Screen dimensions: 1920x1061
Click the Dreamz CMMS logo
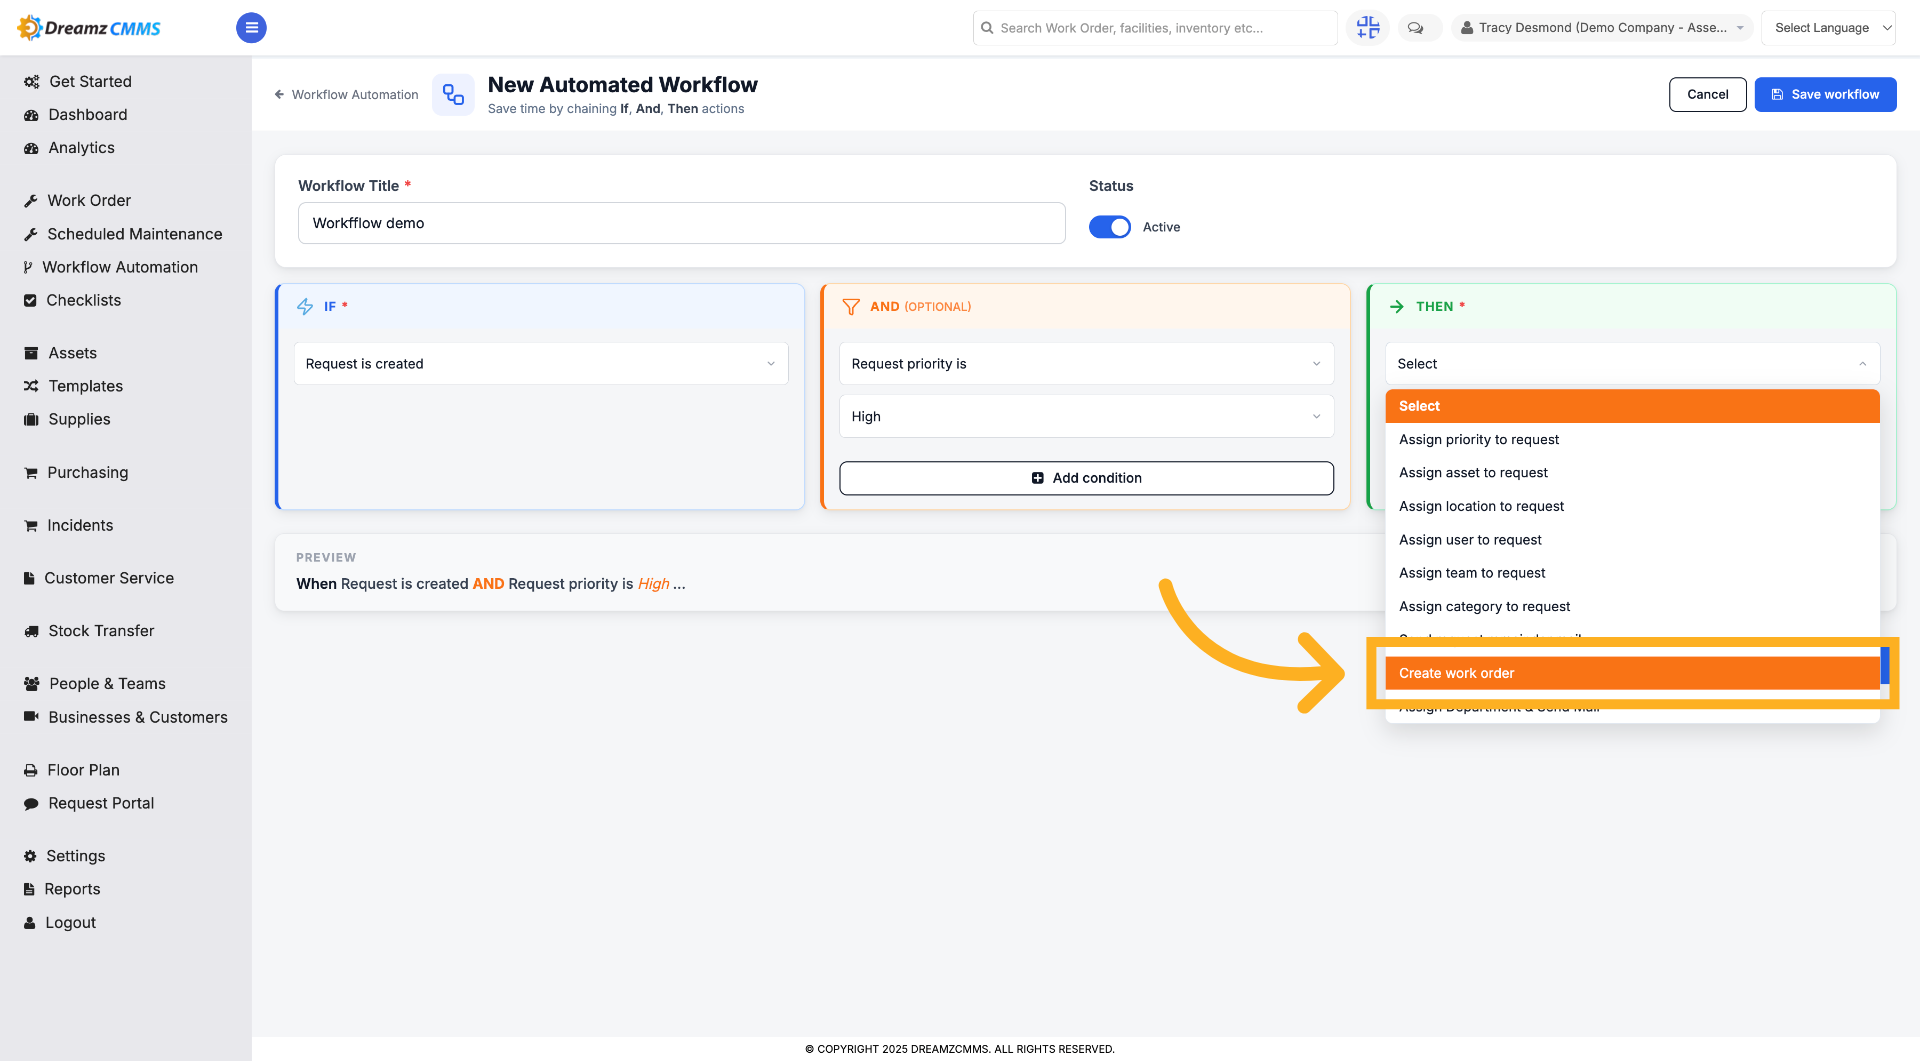89,28
